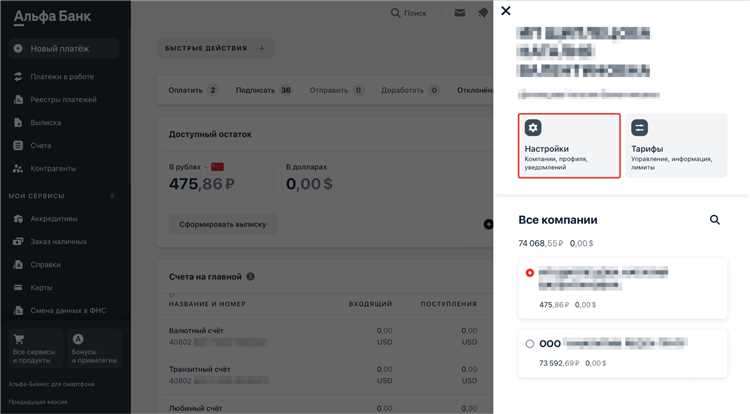
Task: Create a Новый платёж from the sidebar
Action: (63, 48)
